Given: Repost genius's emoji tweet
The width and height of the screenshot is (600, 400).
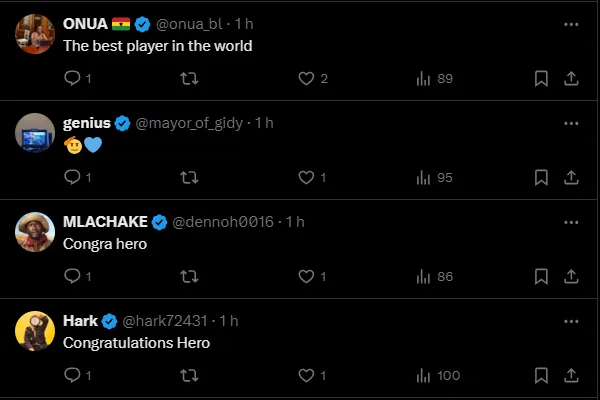Looking at the screenshot, I should point(189,177).
